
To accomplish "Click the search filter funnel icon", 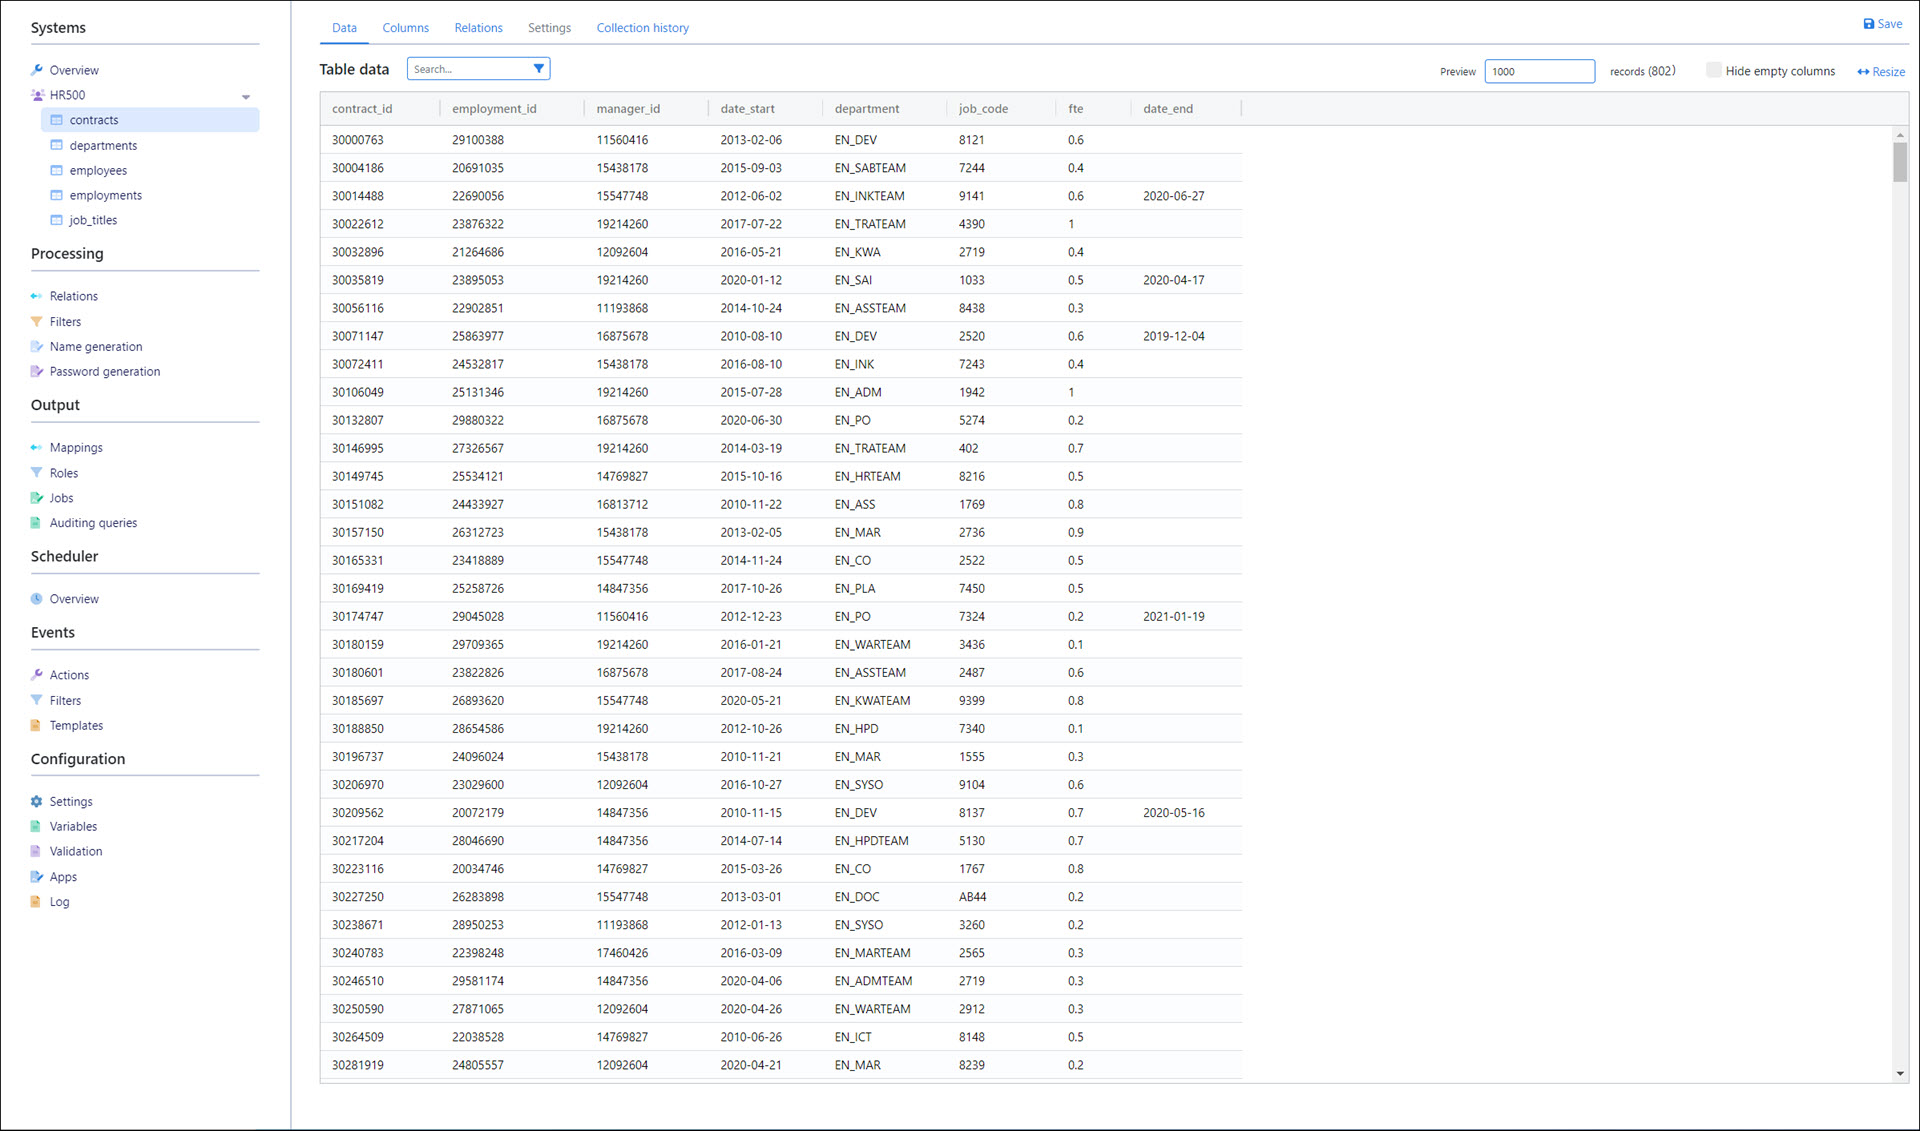I will [539, 69].
